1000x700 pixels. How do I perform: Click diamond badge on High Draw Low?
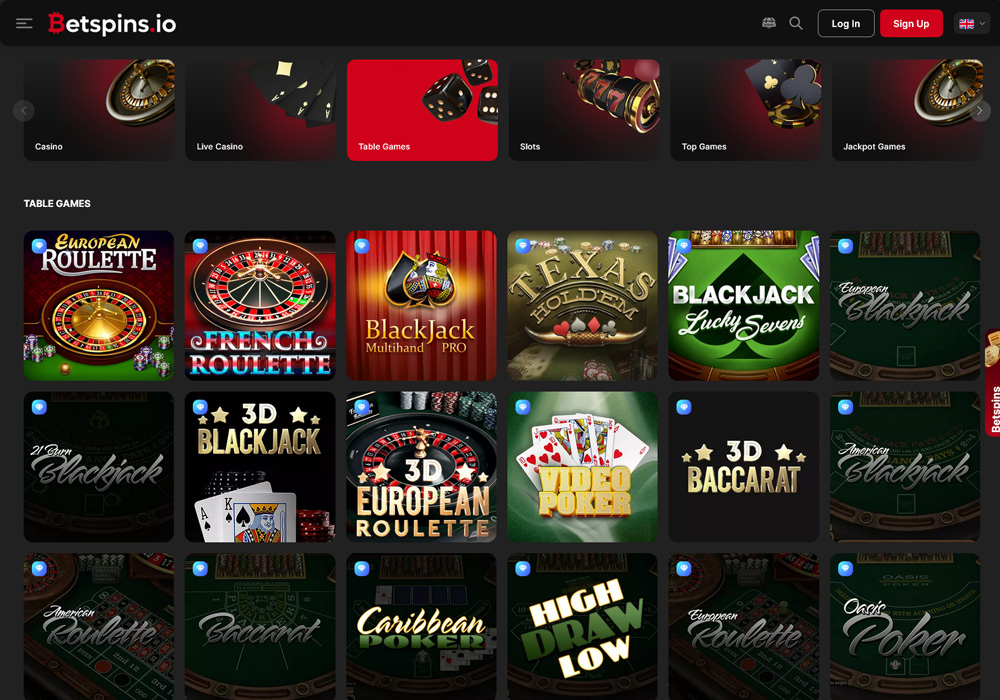523,568
